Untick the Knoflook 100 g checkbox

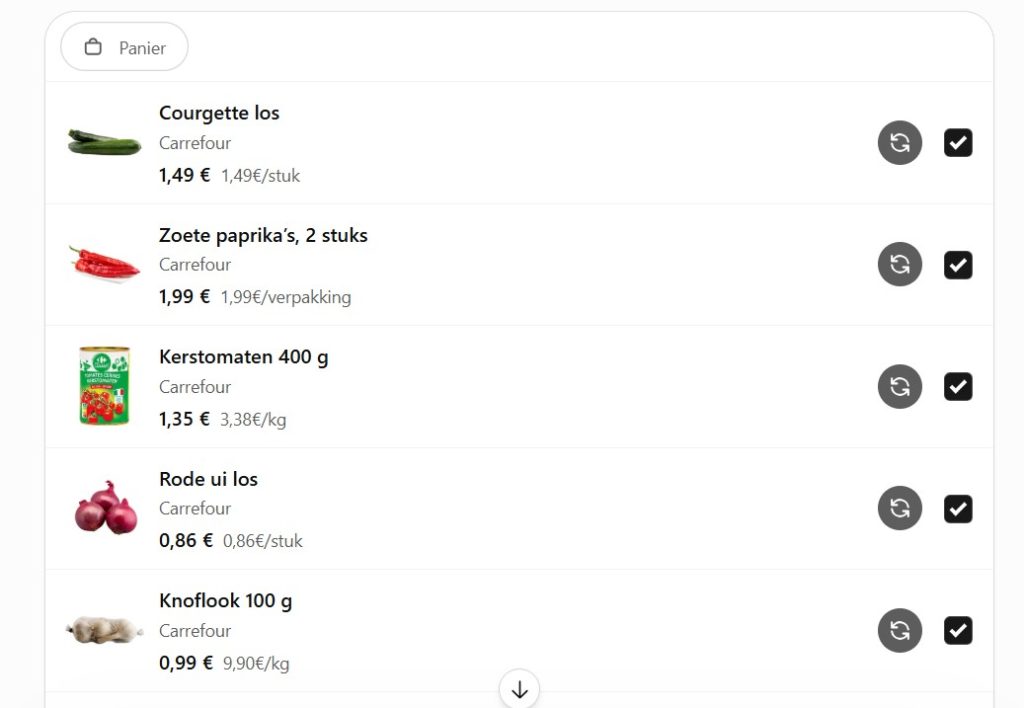[x=957, y=630]
